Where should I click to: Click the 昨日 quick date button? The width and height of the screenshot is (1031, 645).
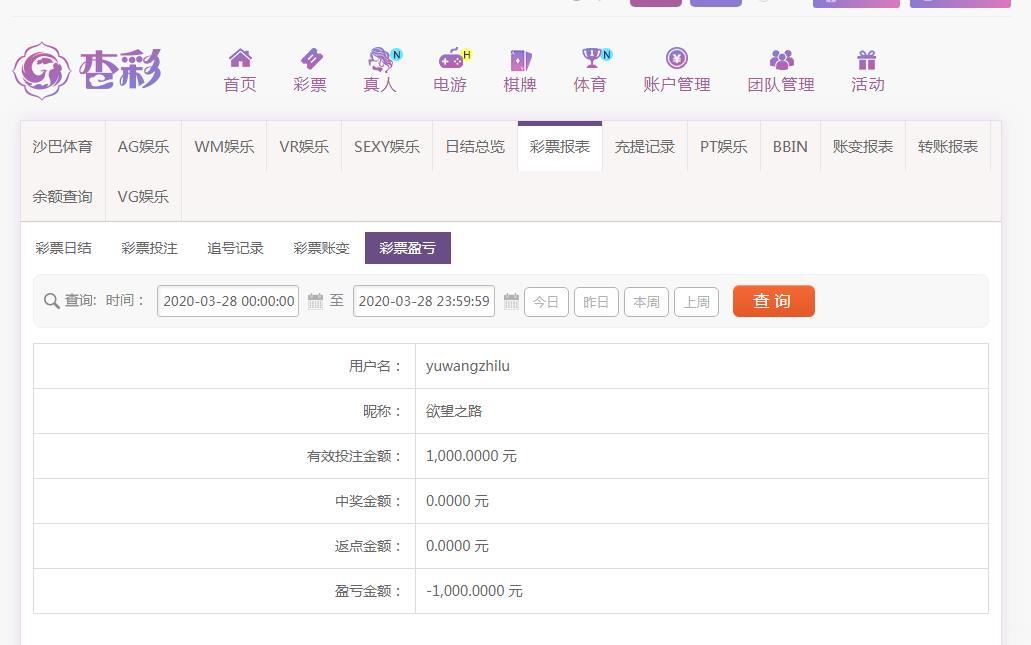[x=596, y=302]
